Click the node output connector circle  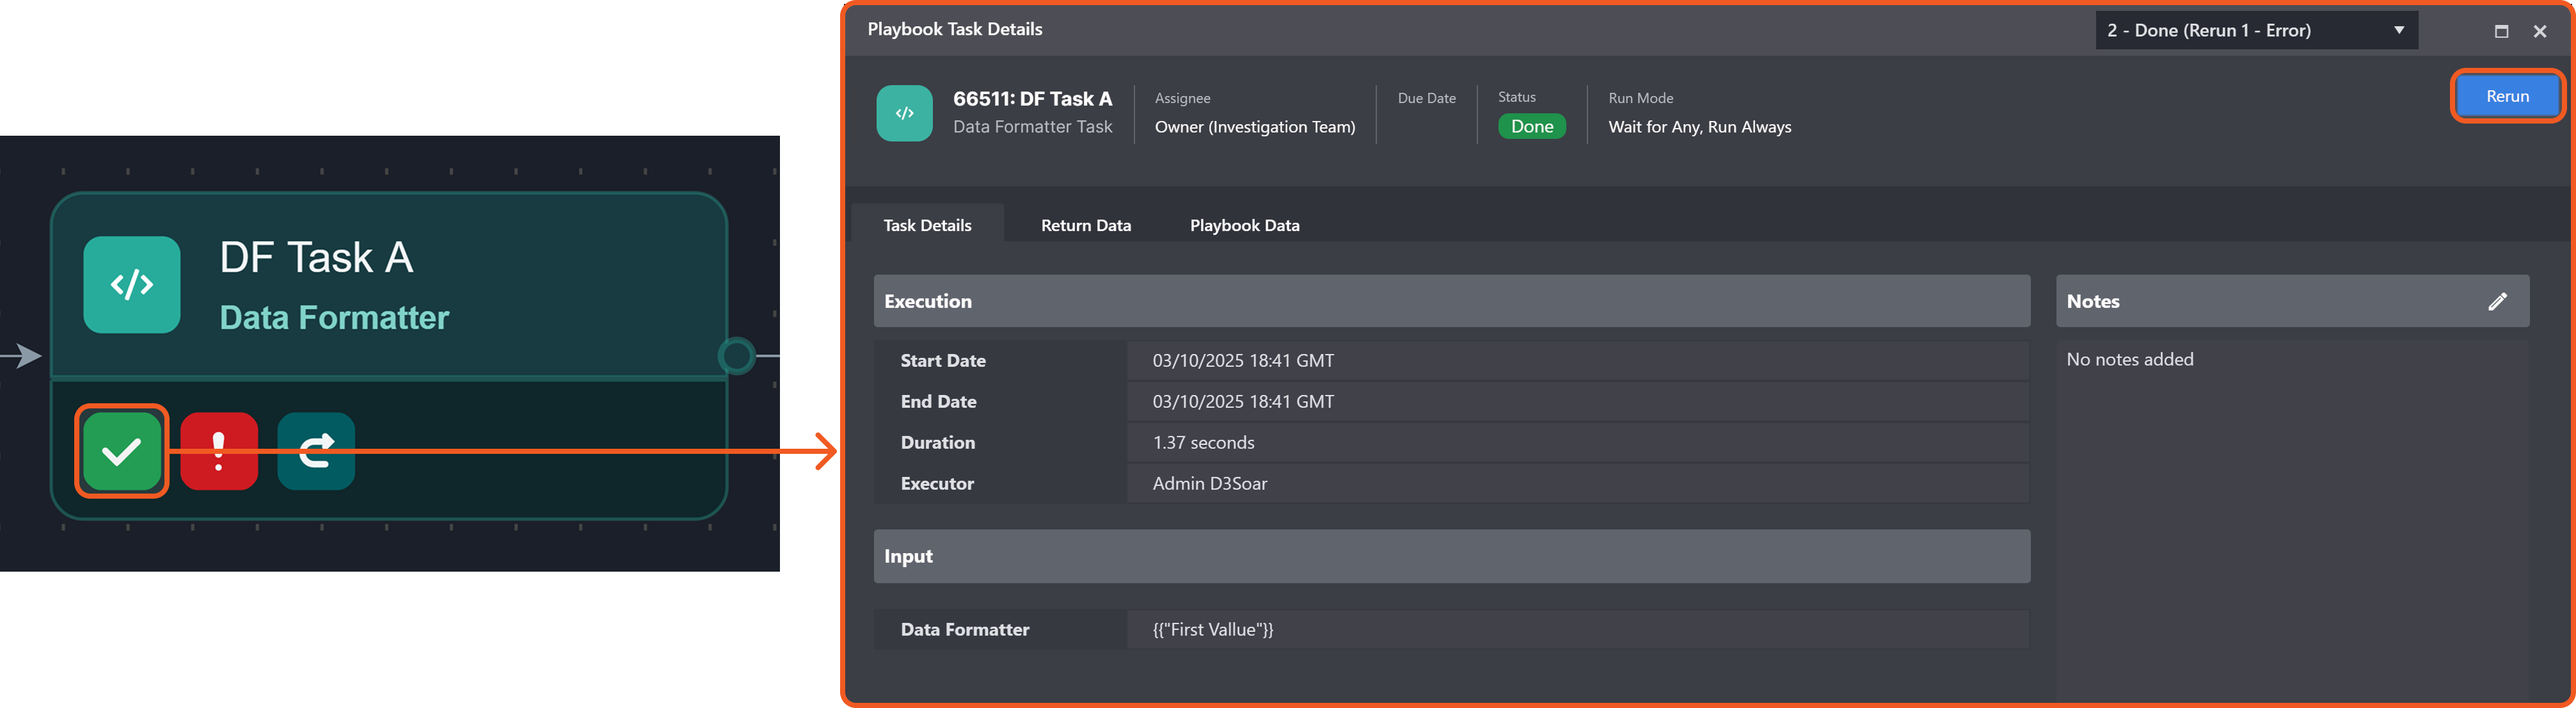(x=737, y=356)
